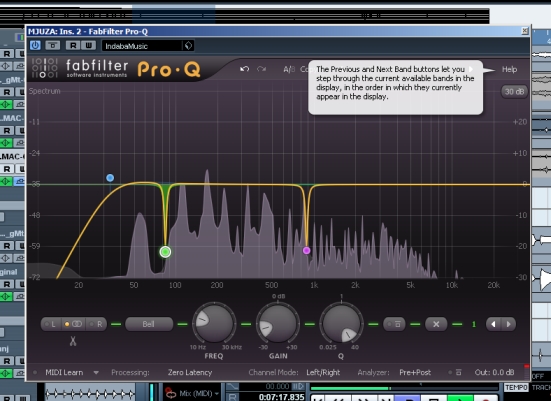Screen dimensions: 551x401
Task: Click the small arrow inside the help tooltip
Action: pos(472,69)
